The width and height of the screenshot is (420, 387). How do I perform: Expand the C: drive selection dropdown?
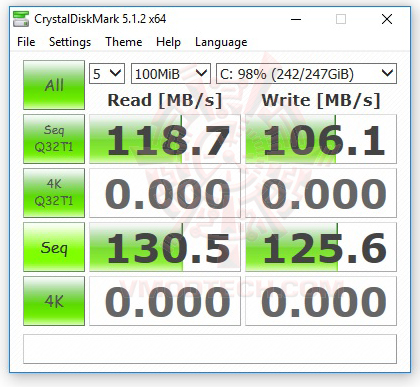(x=306, y=73)
